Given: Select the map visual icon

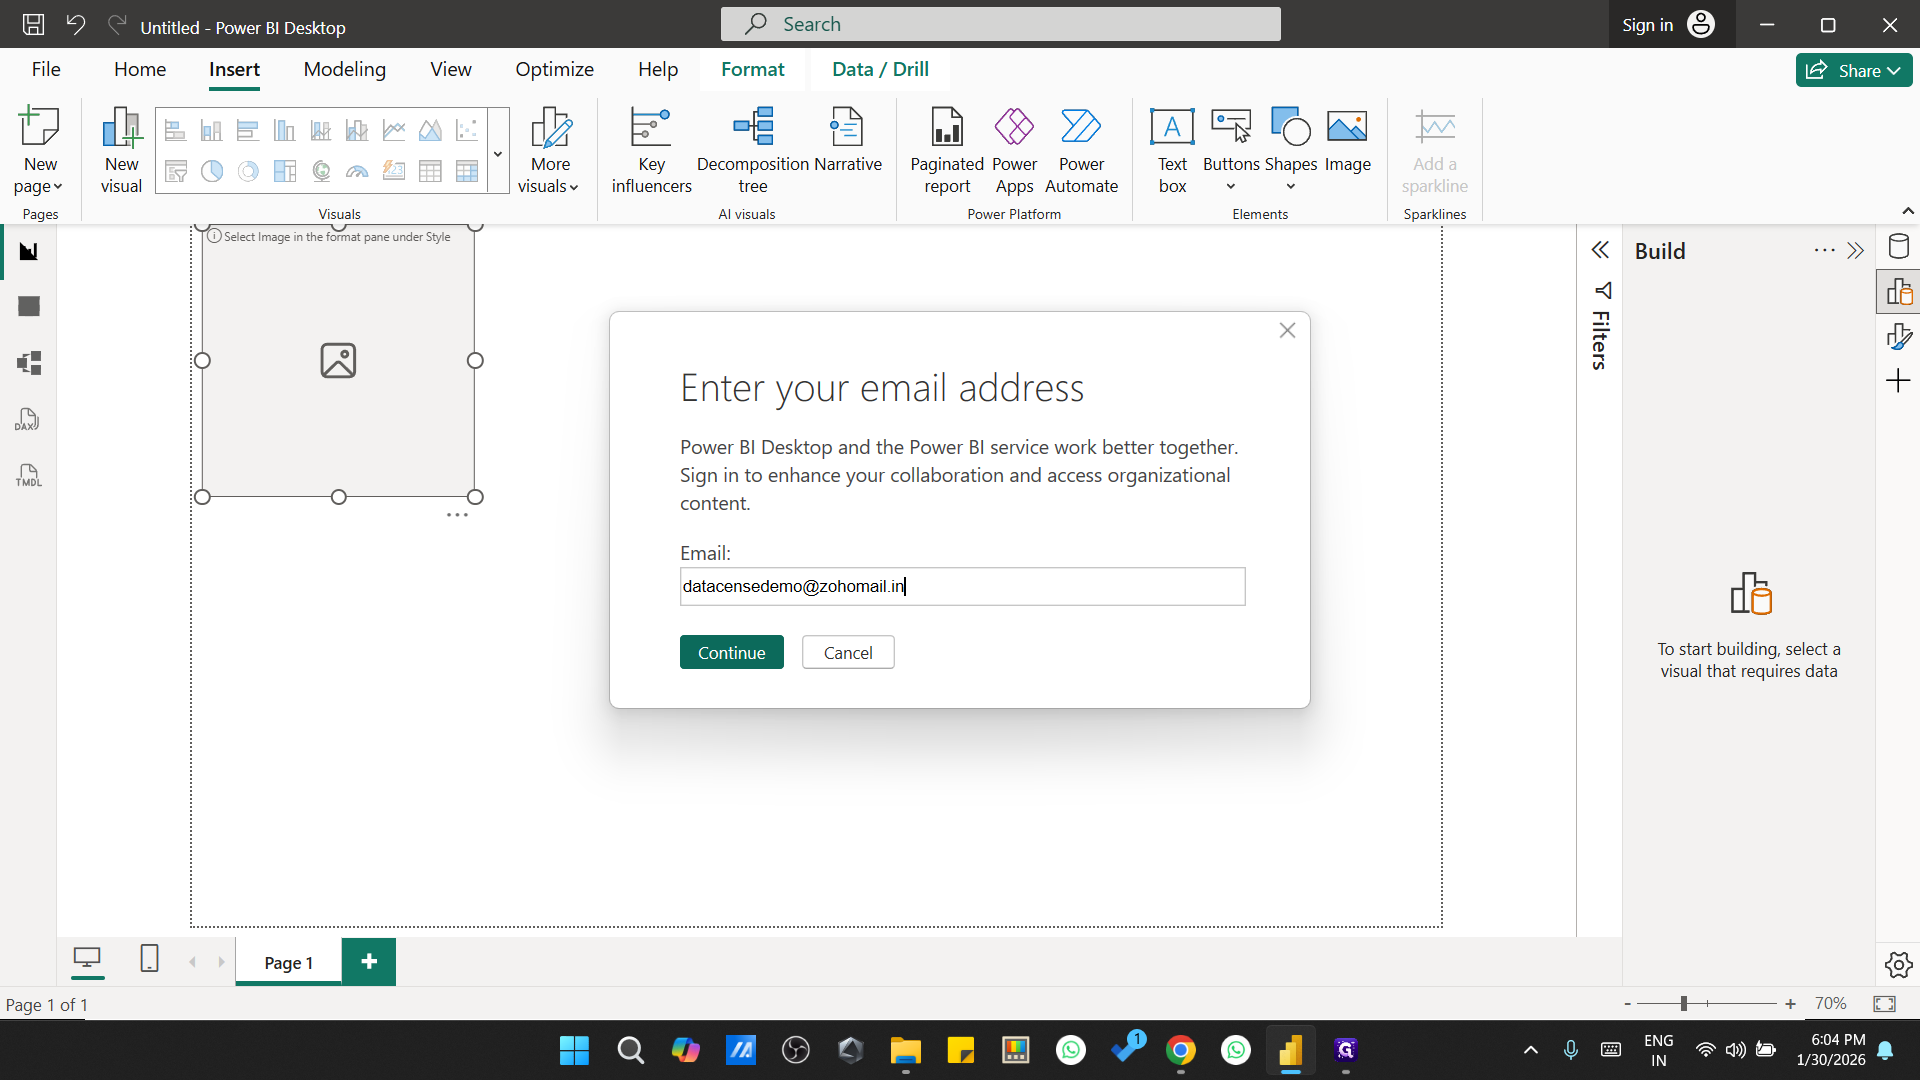Looking at the screenshot, I should (x=320, y=171).
